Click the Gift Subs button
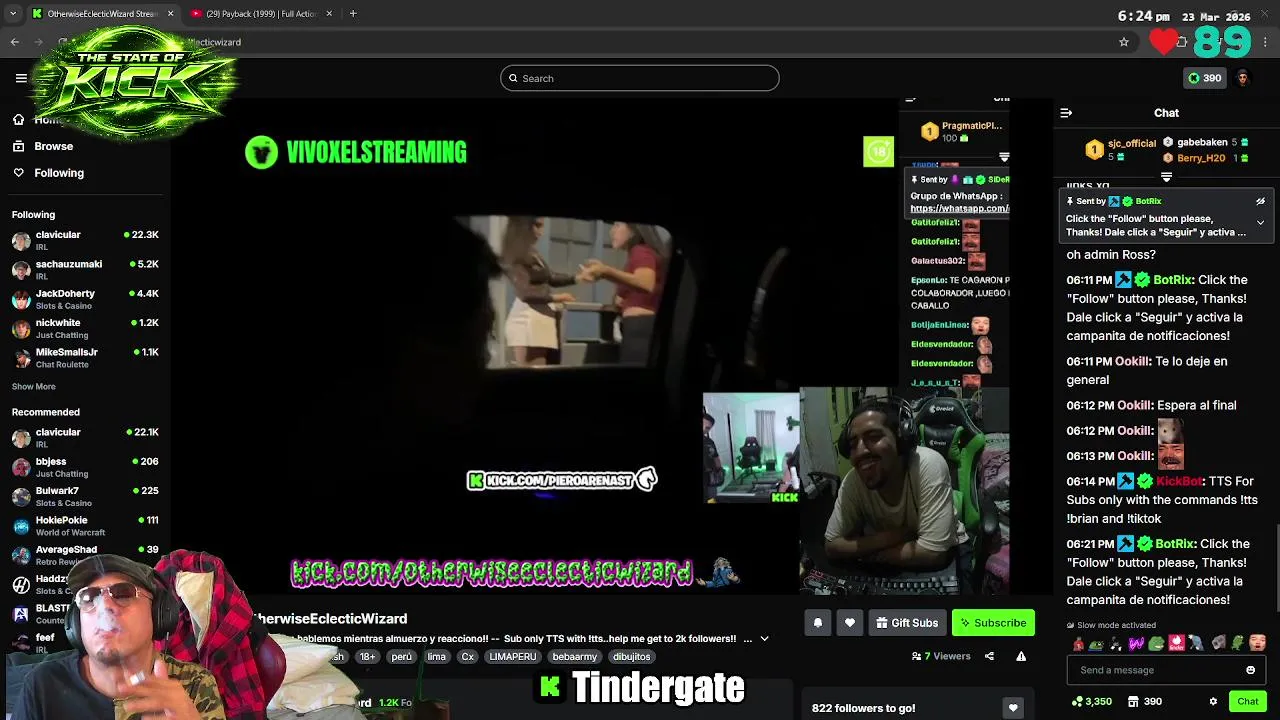 pos(907,623)
